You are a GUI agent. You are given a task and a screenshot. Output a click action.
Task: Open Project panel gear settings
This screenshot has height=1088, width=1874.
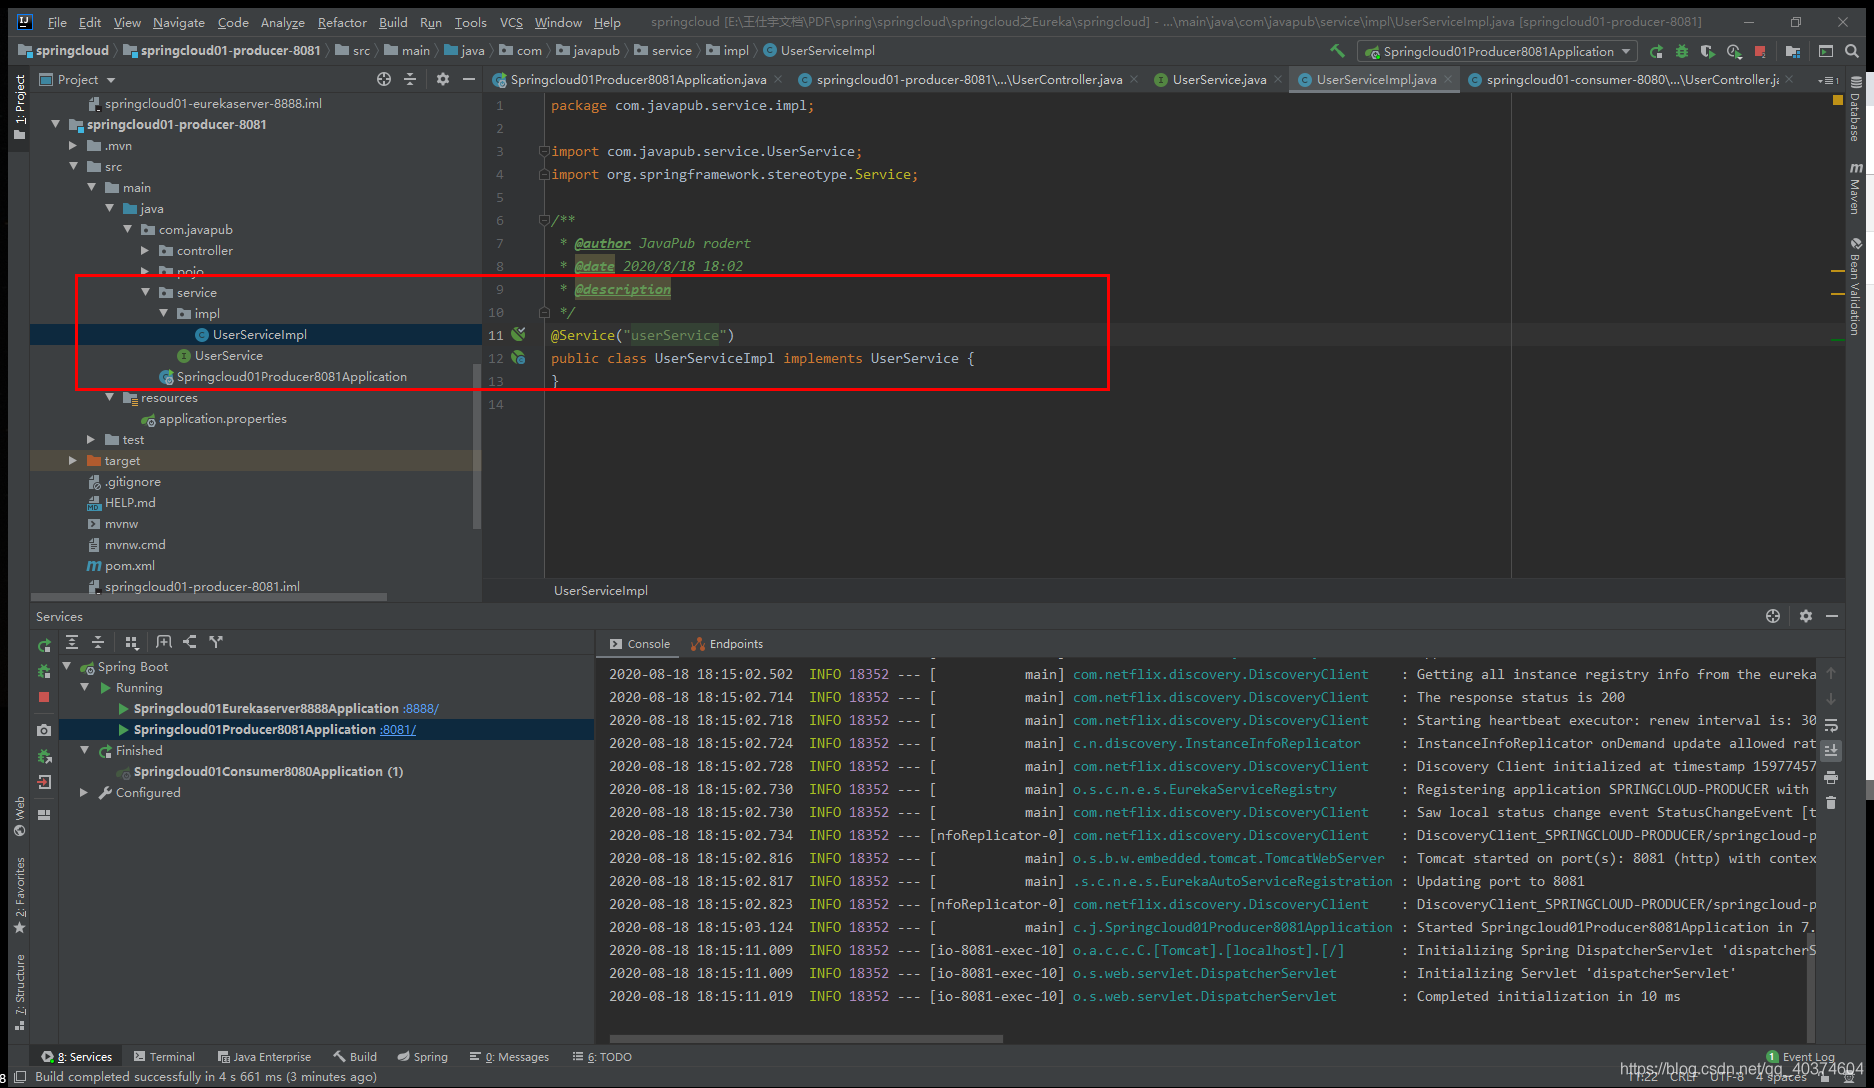tap(443, 79)
